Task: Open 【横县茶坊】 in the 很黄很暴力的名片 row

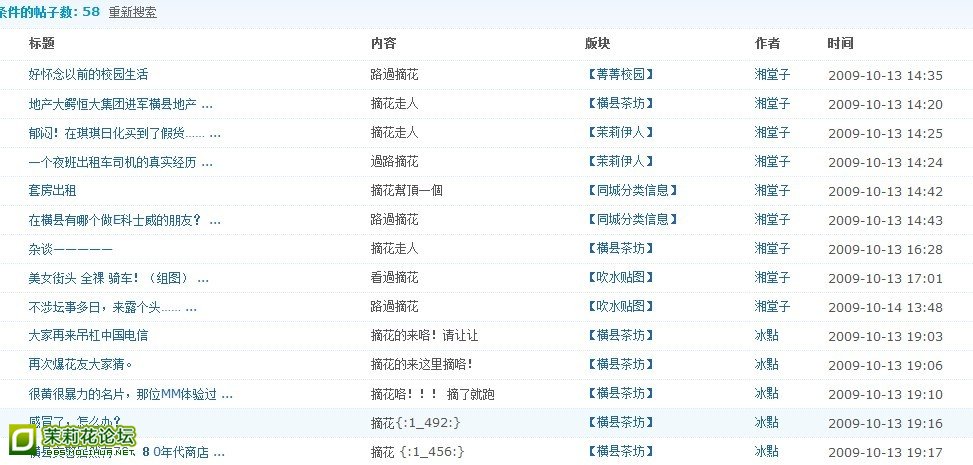Action: [x=619, y=393]
